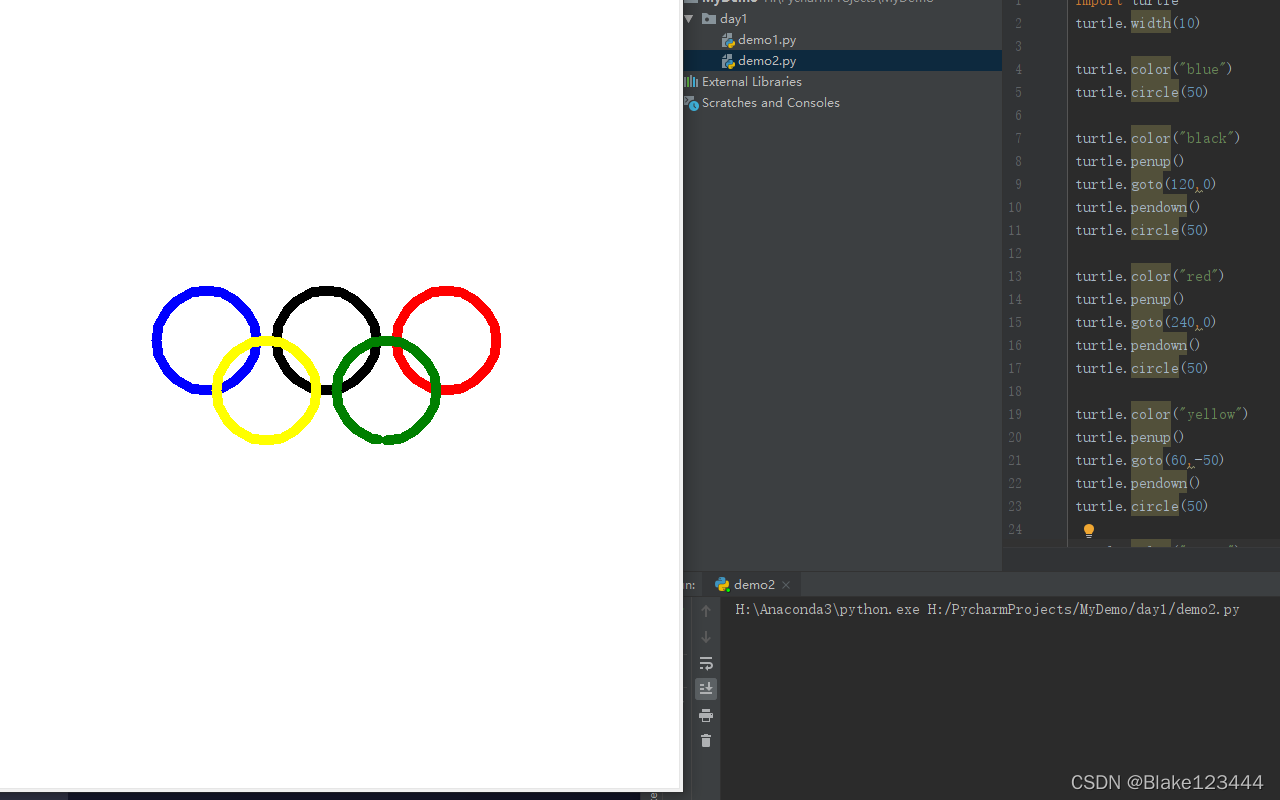
Task: Click the demo1.py Python file icon
Action: click(x=728, y=40)
